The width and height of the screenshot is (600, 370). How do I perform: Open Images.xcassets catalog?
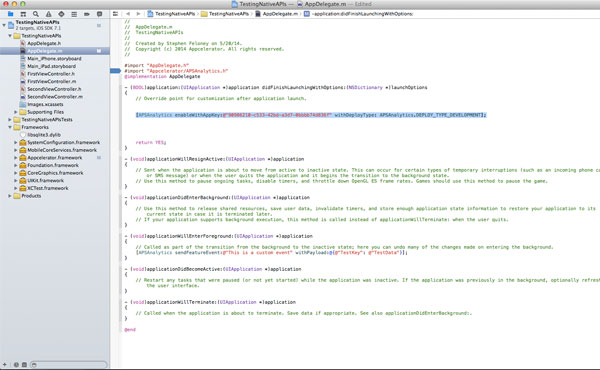click(x=45, y=104)
